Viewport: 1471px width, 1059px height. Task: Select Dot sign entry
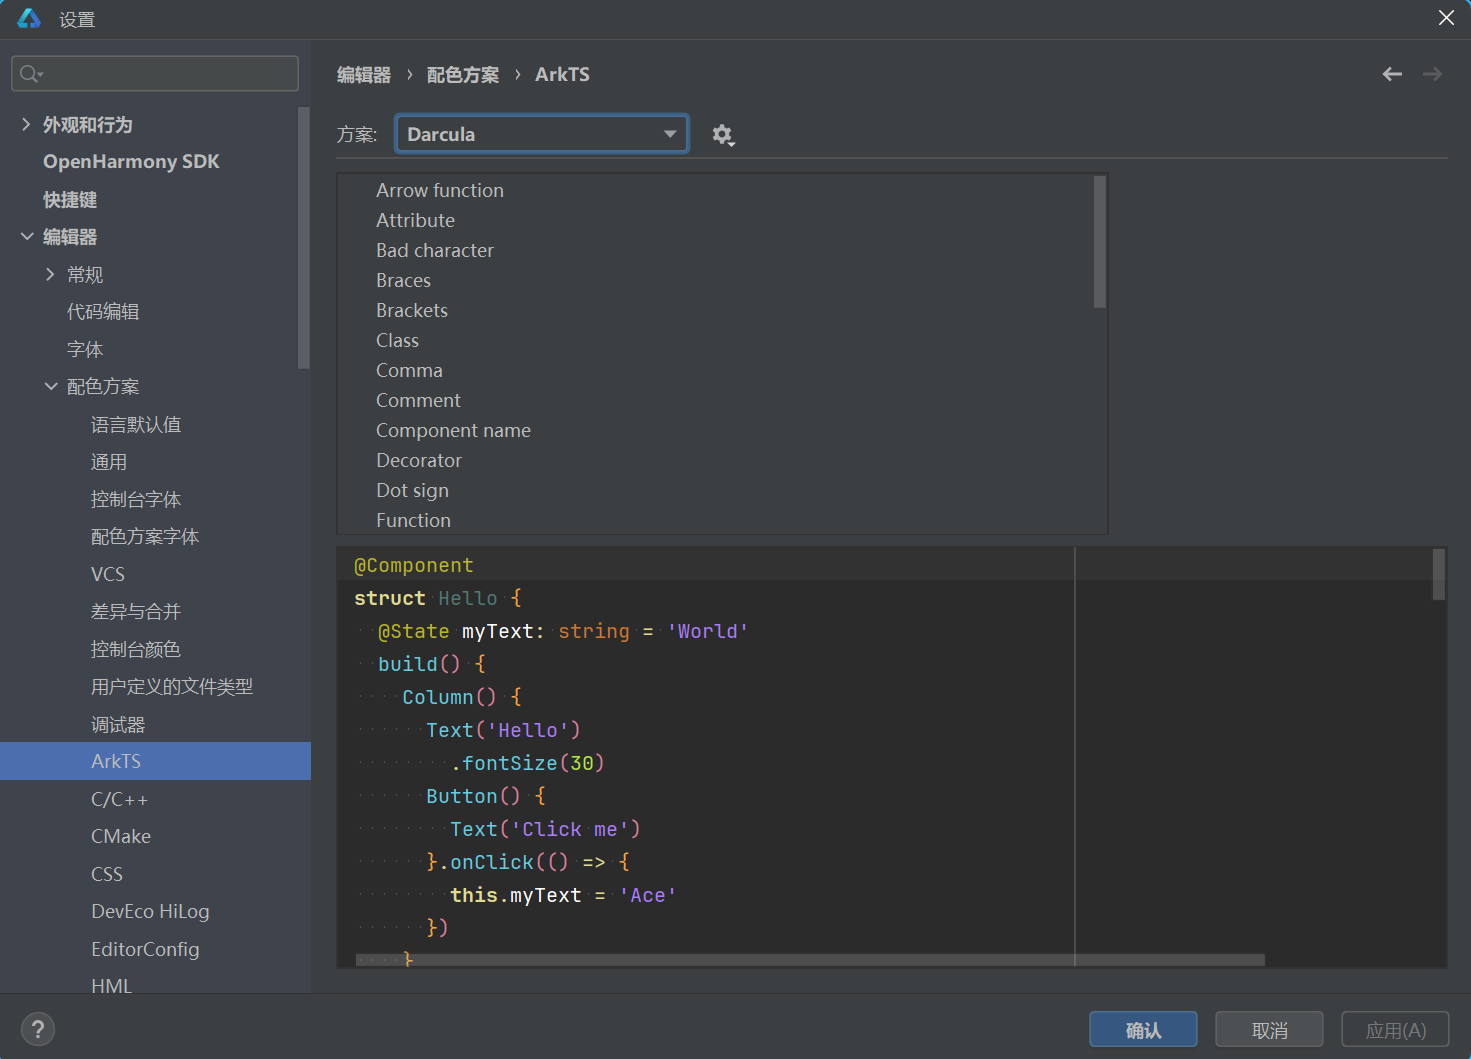click(412, 490)
